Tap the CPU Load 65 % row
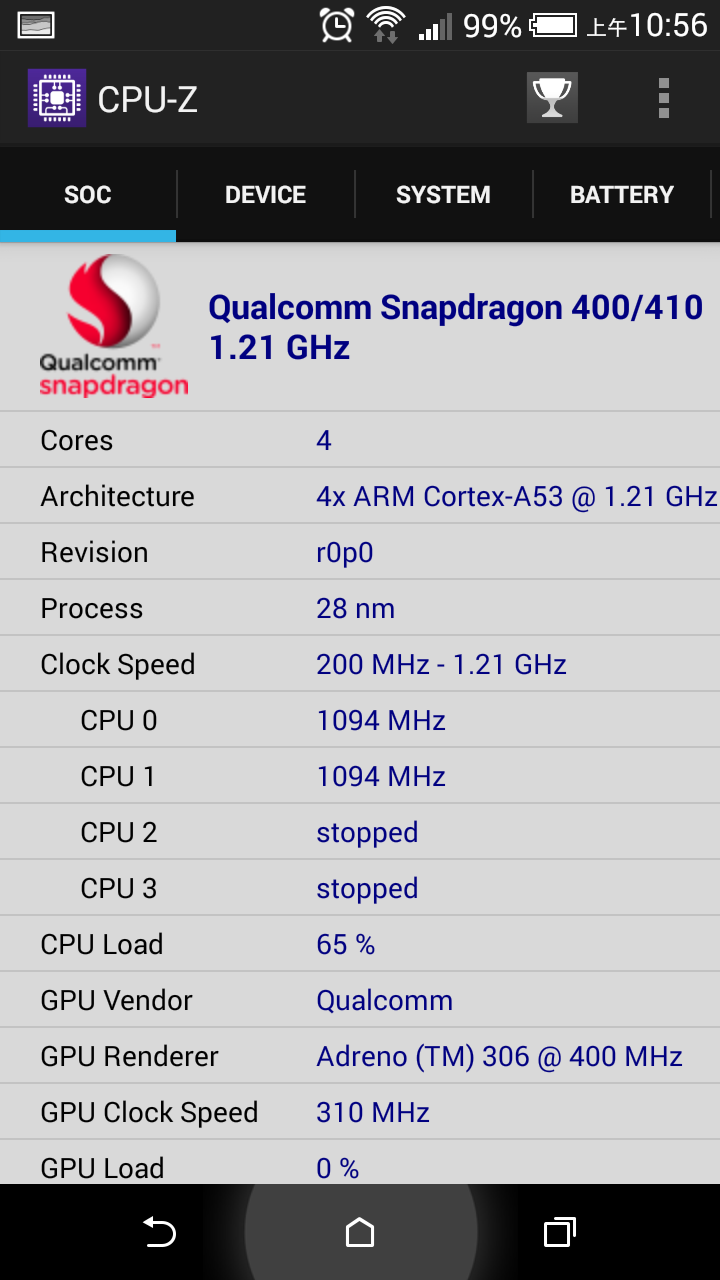720x1280 pixels. coord(360,944)
